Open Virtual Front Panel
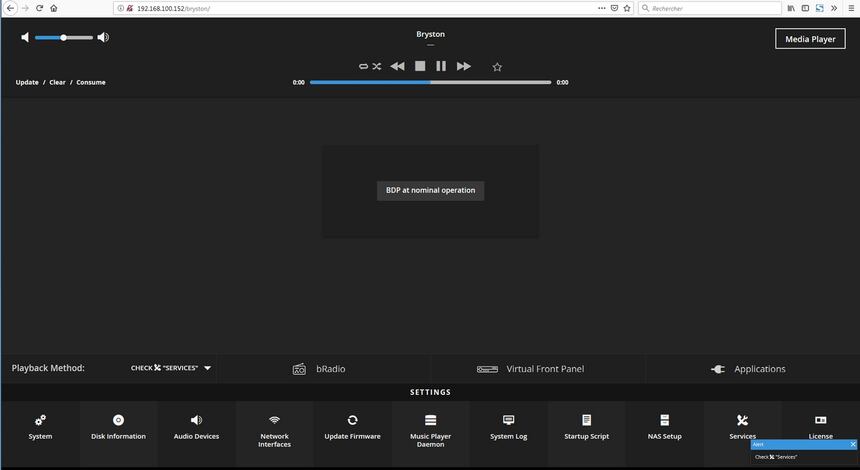This screenshot has height=470, width=860. (x=530, y=369)
